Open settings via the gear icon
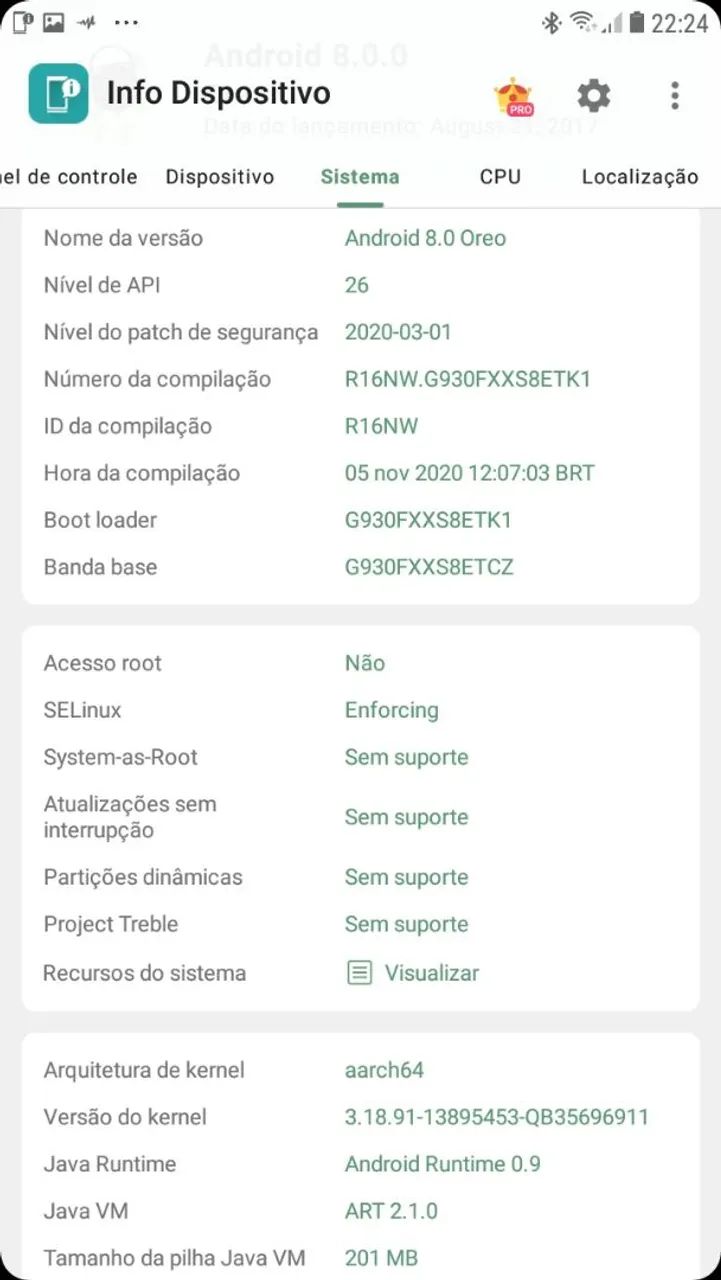Image resolution: width=721 pixels, height=1280 pixels. (x=594, y=96)
